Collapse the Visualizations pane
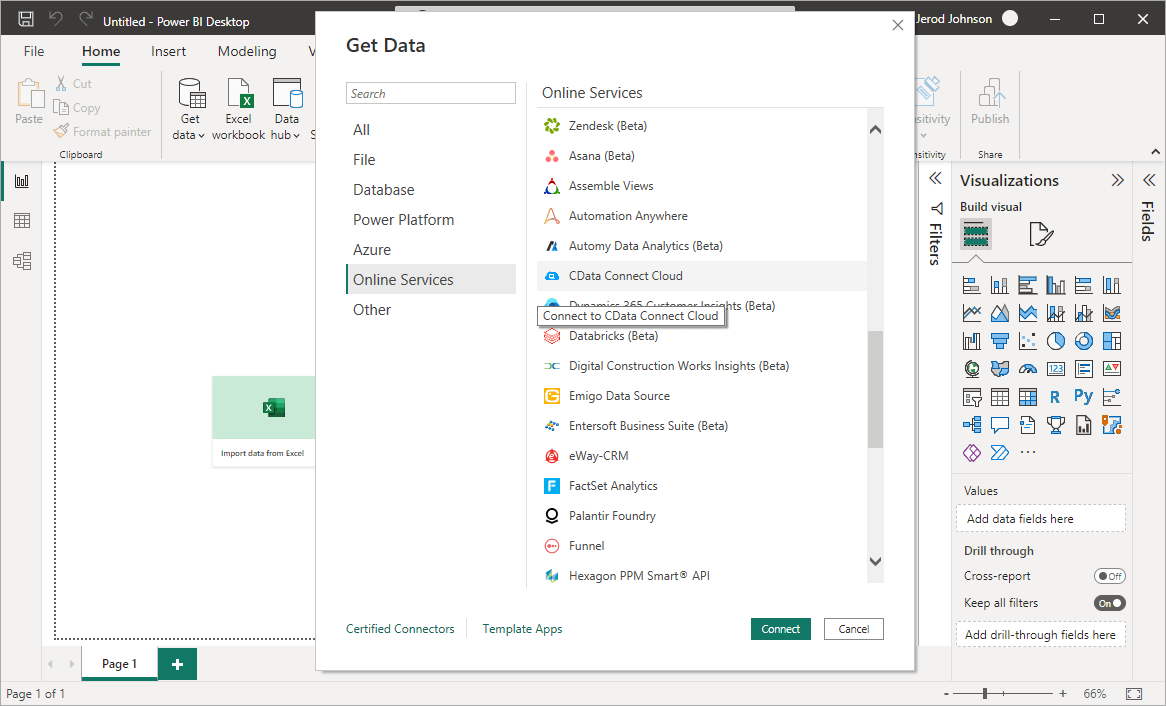The width and height of the screenshot is (1166, 706). pos(1117,180)
